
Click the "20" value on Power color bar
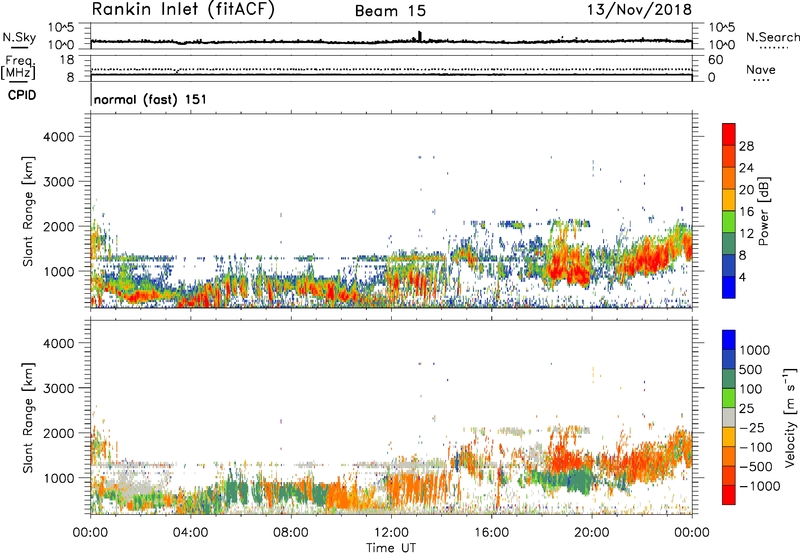[746, 190]
